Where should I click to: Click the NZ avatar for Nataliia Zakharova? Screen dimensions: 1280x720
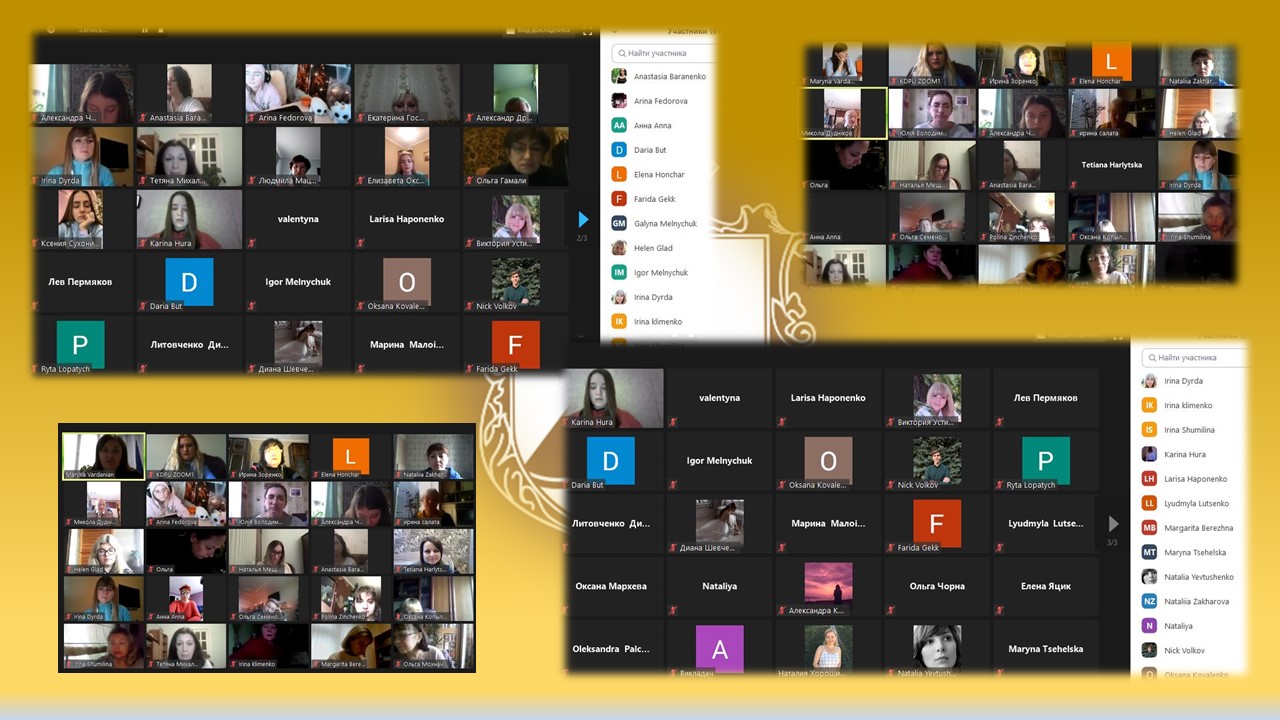pos(1150,601)
